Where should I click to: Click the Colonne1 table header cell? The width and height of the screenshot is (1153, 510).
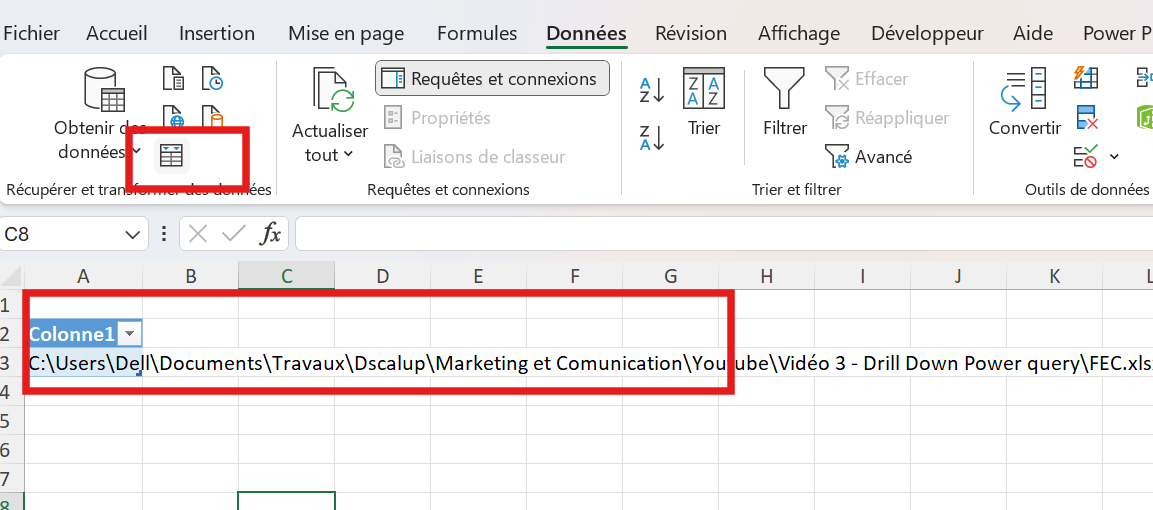click(83, 334)
